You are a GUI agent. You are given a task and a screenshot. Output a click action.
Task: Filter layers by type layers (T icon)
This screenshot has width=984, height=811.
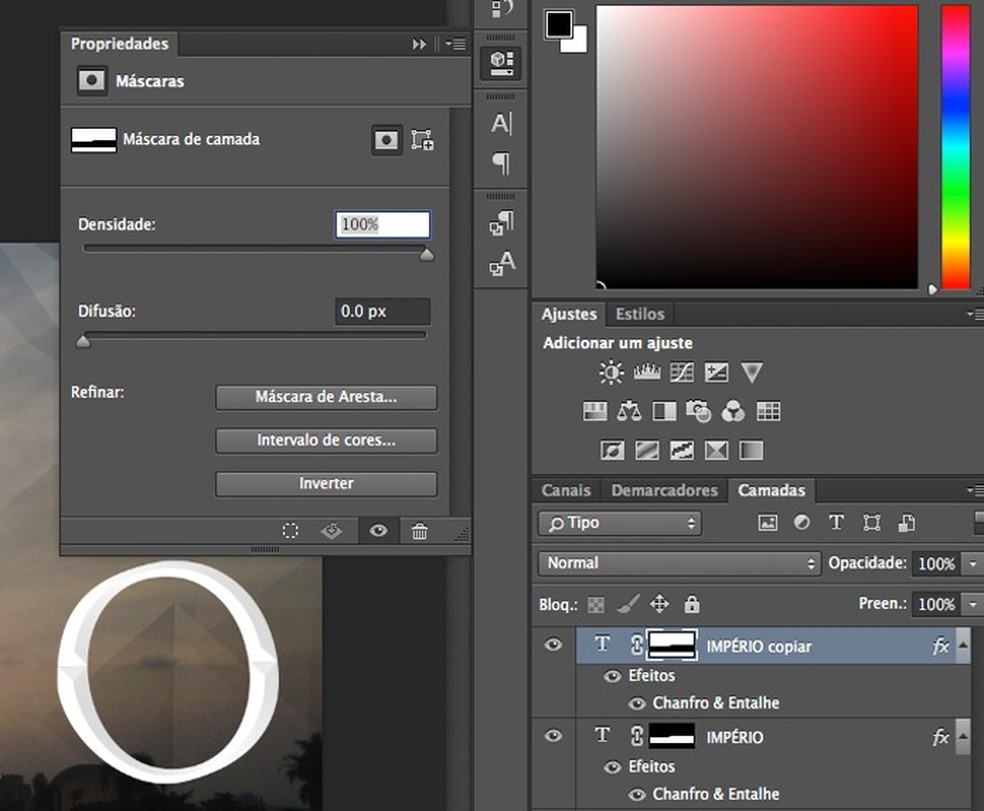836,523
